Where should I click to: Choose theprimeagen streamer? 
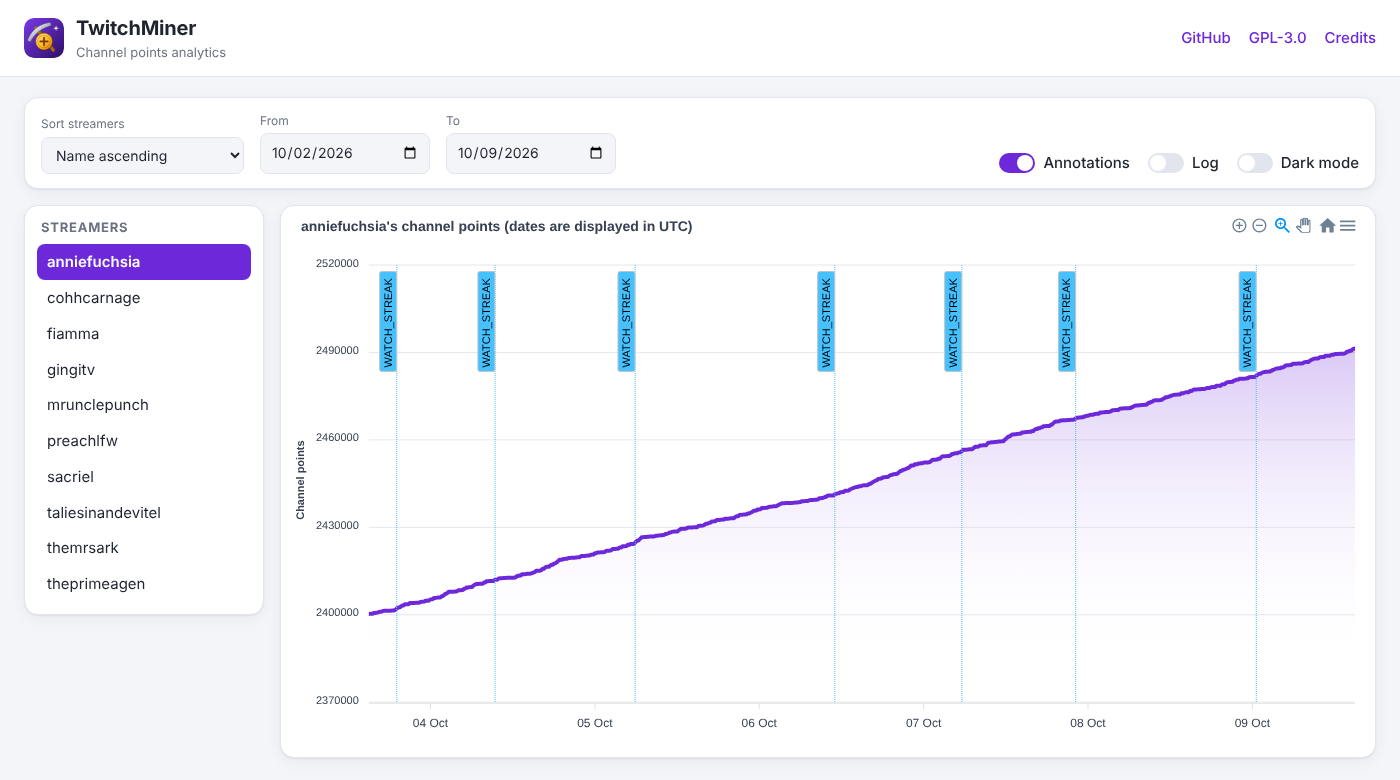pyautogui.click(x=144, y=584)
